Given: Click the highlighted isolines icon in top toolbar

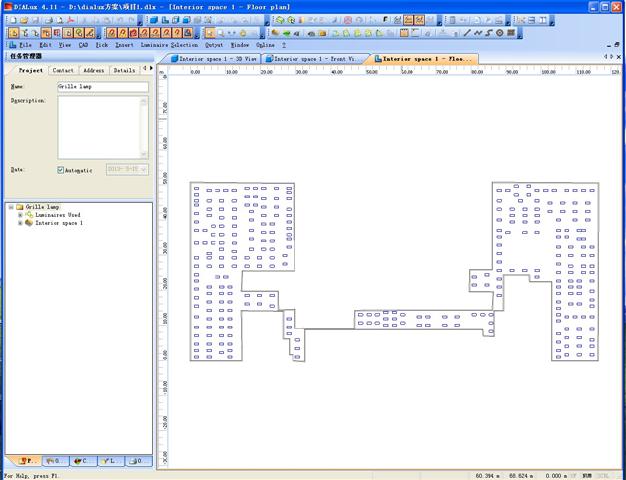Looking at the screenshot, I should point(408,20).
